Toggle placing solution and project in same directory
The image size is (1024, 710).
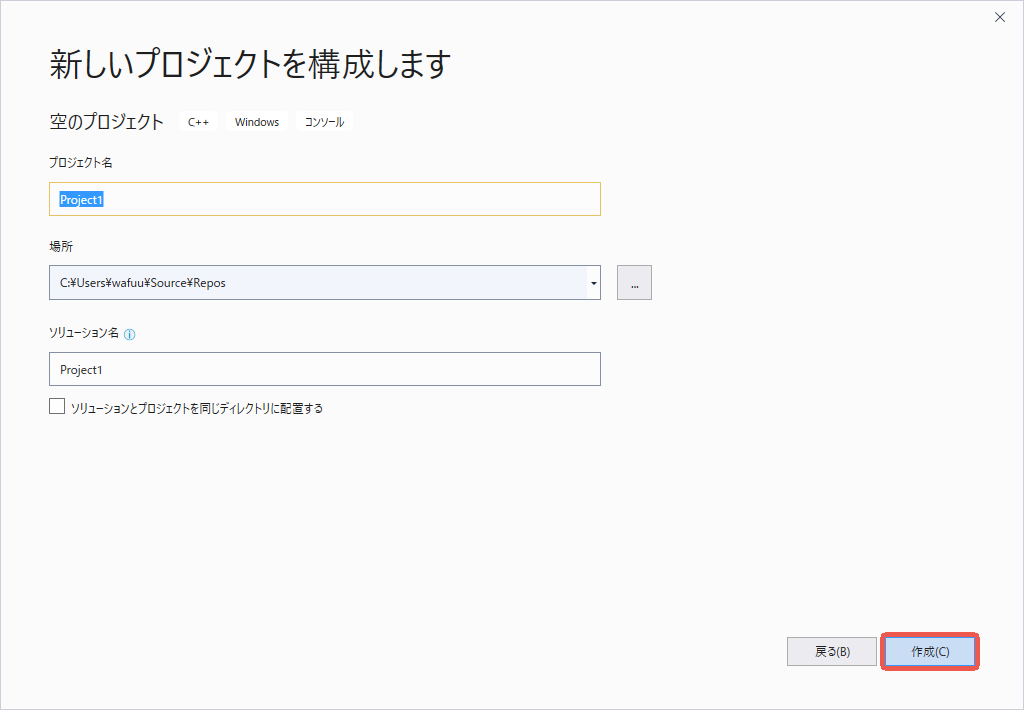[57, 407]
